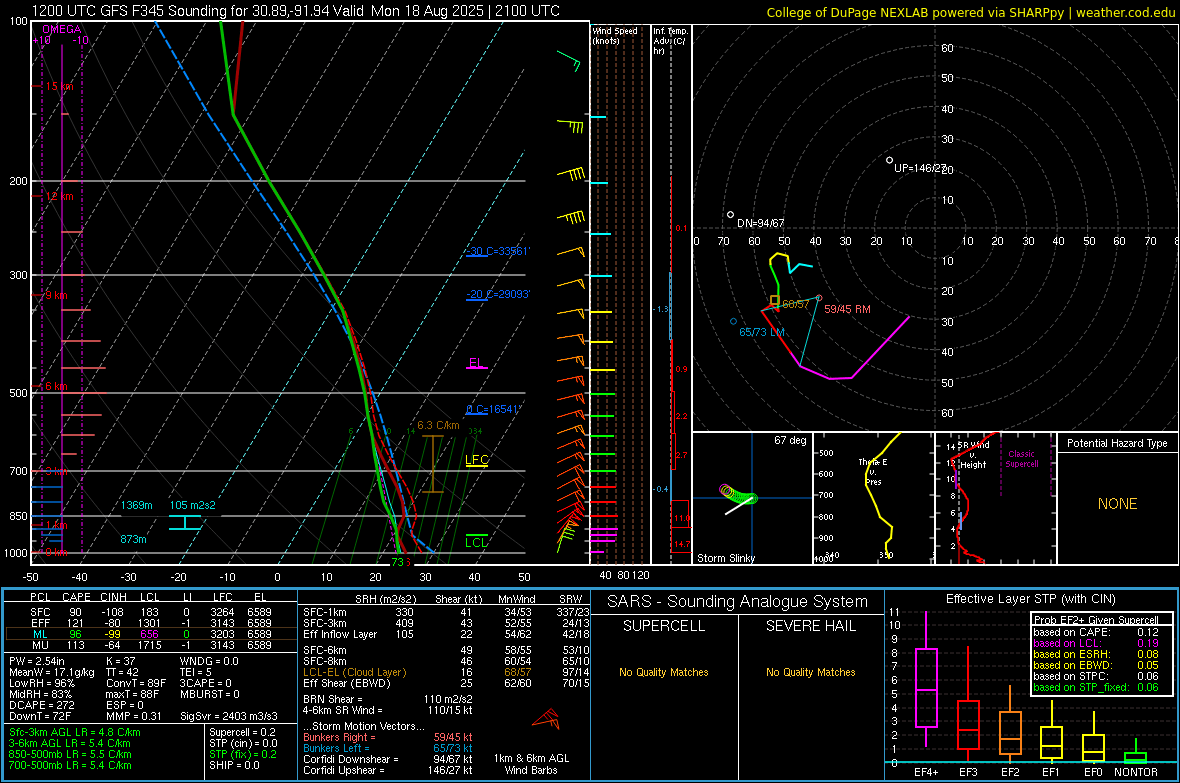Click the NONE hazard type value
The height and width of the screenshot is (783, 1180).
coord(1118,504)
